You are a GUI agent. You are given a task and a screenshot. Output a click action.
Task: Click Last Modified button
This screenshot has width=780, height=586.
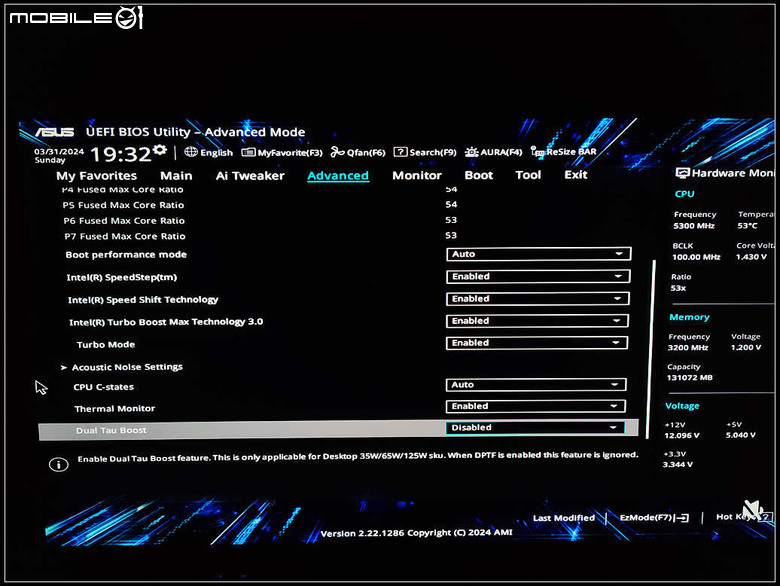pyautogui.click(x=564, y=518)
